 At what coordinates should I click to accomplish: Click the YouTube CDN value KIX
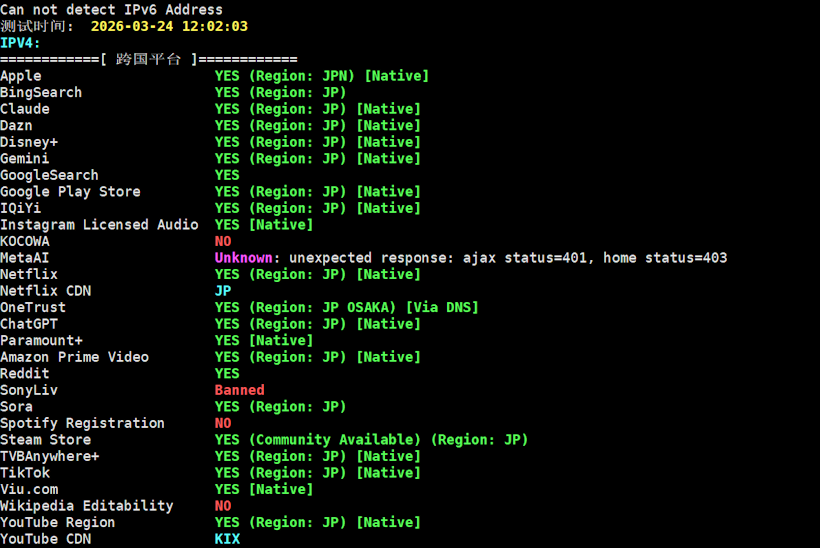(x=227, y=539)
